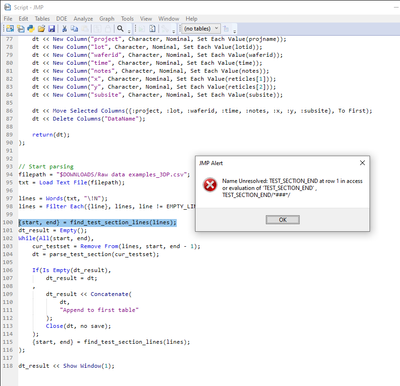Viewport: 400px width, 386px height.
Task: Expand toolbar overflow arrow after search icon
Action: [x=129, y=31]
